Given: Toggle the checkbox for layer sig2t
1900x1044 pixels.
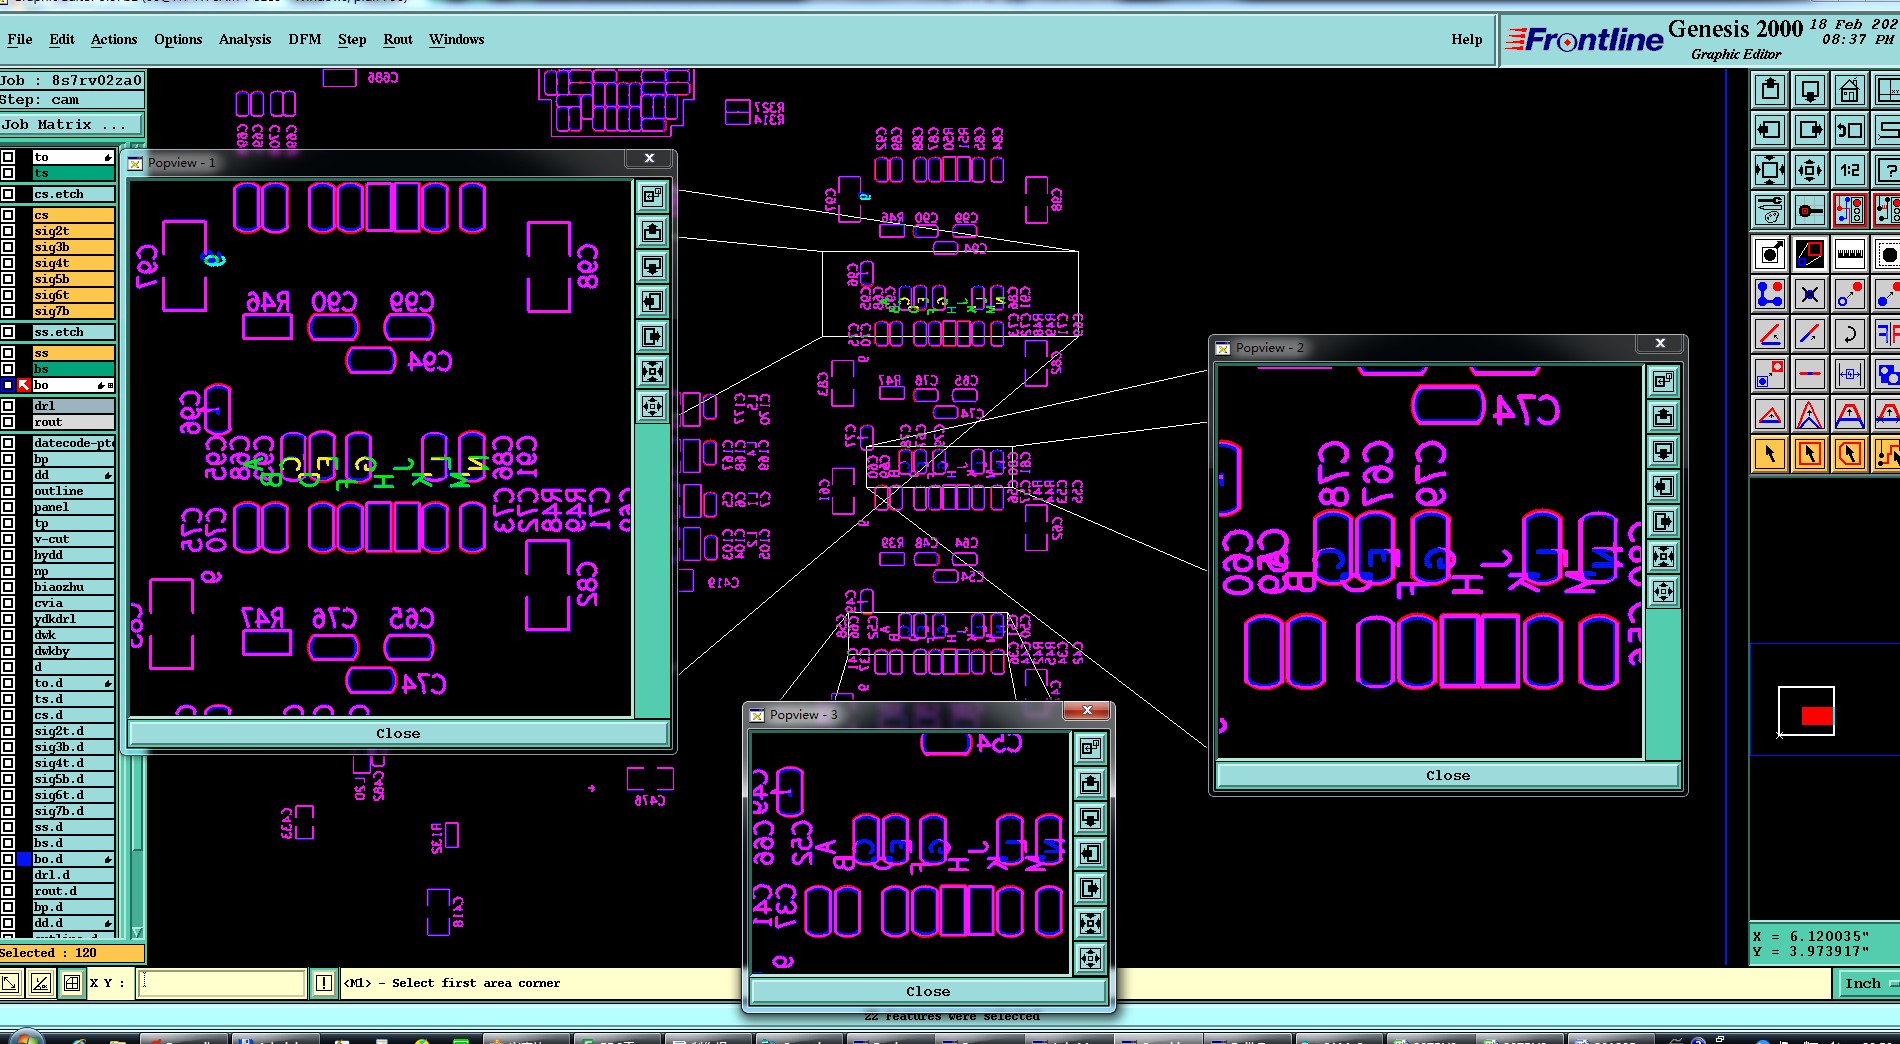Looking at the screenshot, I should pyautogui.click(x=8, y=231).
